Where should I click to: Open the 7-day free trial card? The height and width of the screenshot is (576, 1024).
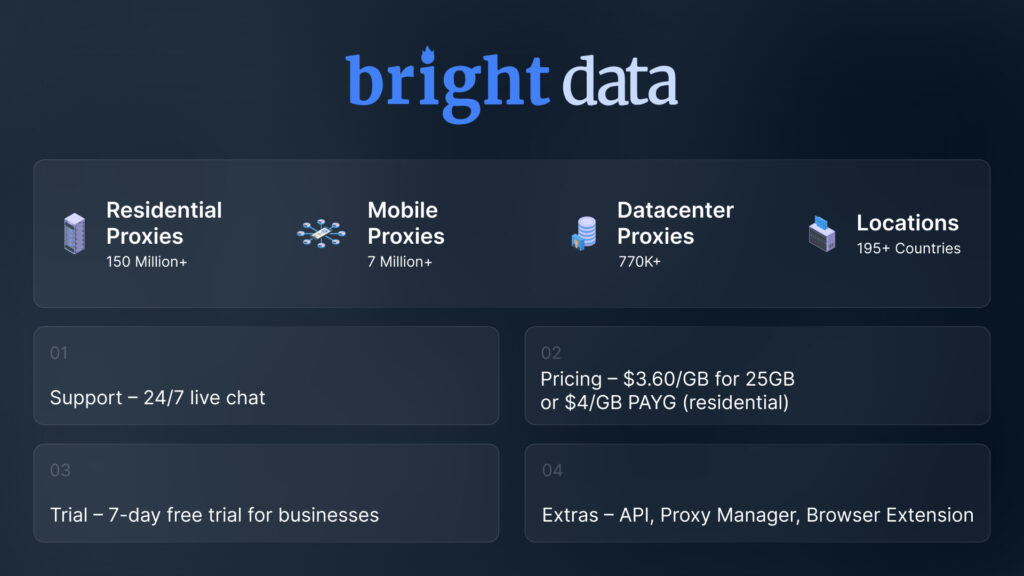(266, 493)
